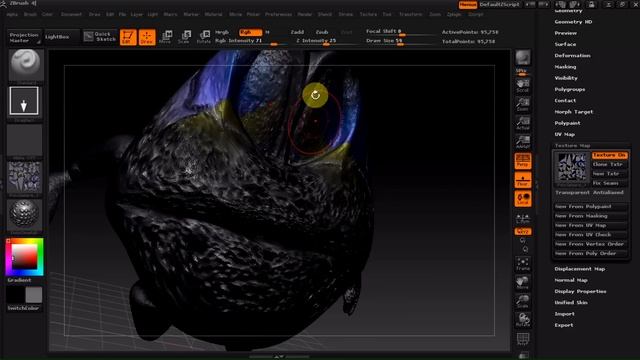The height and width of the screenshot is (360, 640).
Task: Open the stroke type thumbnail
Action: (24, 101)
